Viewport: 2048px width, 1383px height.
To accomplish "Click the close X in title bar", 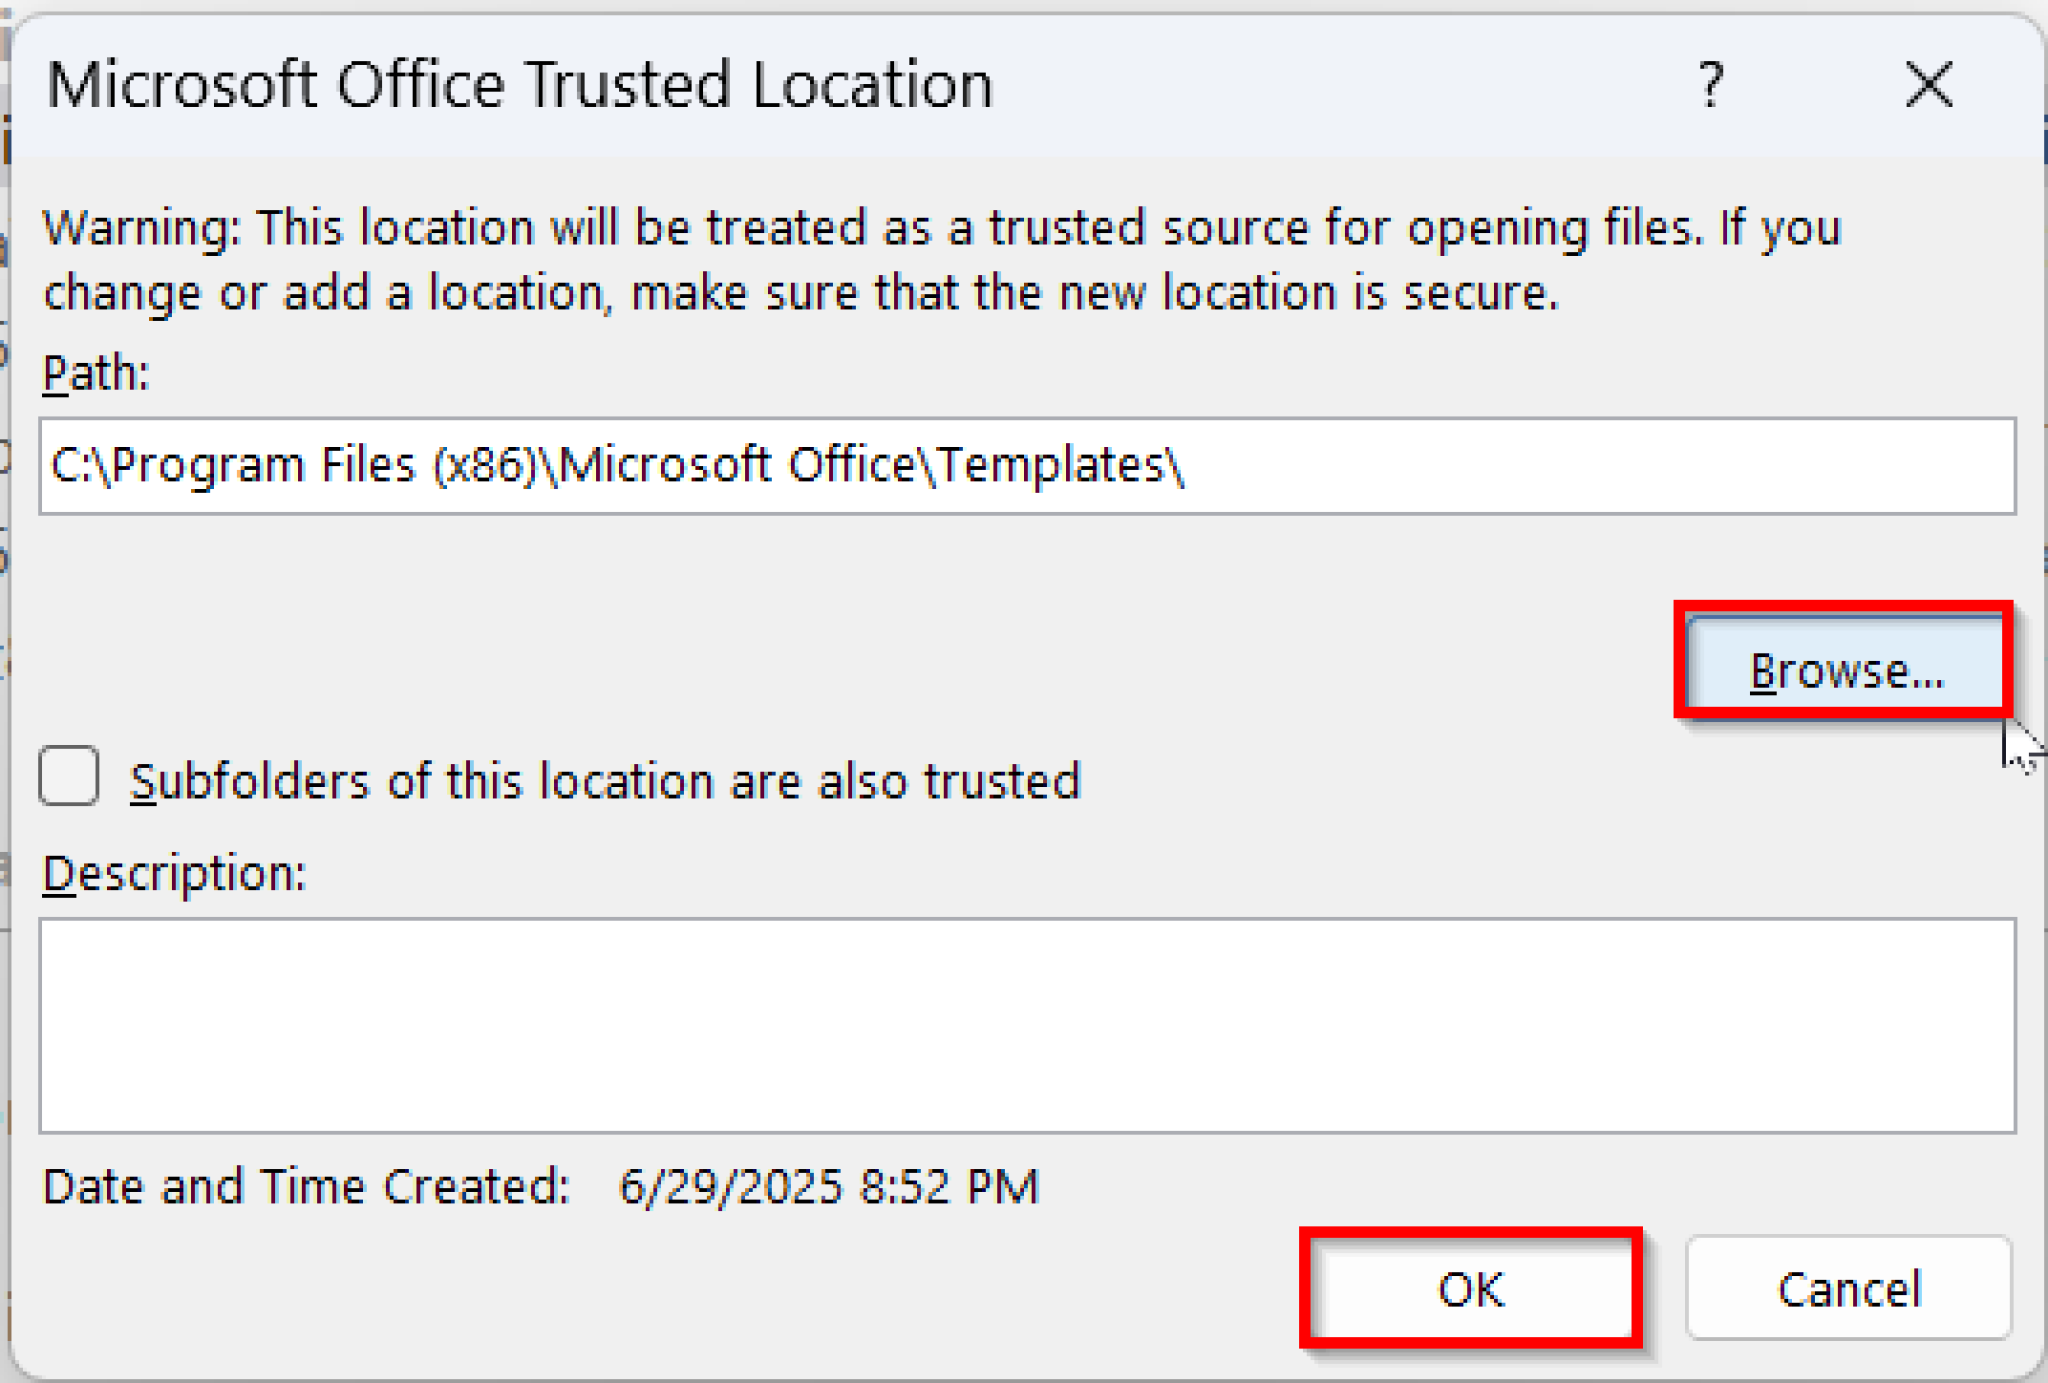I will [x=1927, y=86].
